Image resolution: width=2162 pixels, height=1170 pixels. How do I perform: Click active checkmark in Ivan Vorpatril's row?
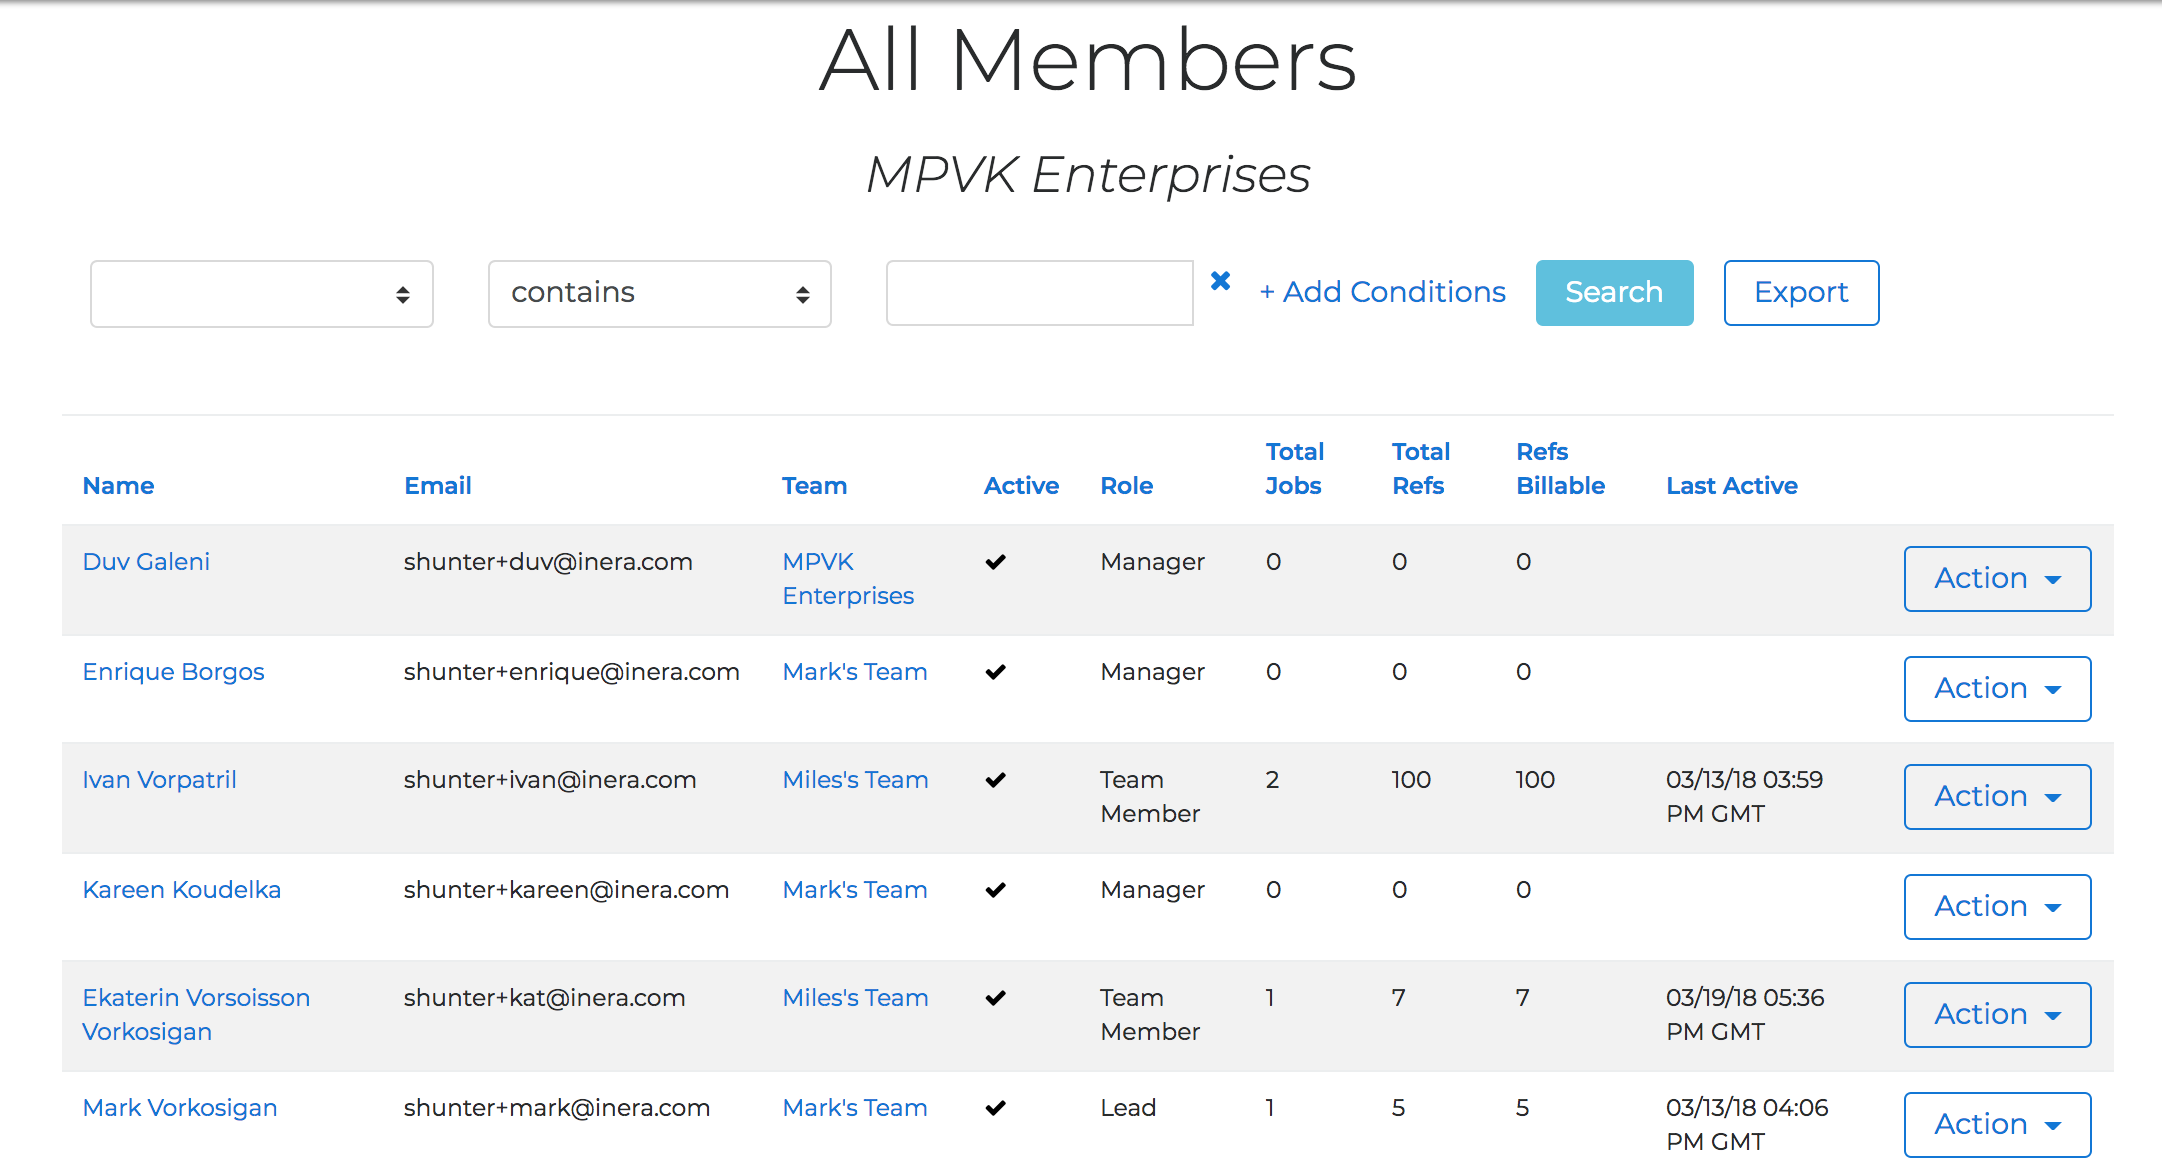coord(995,780)
